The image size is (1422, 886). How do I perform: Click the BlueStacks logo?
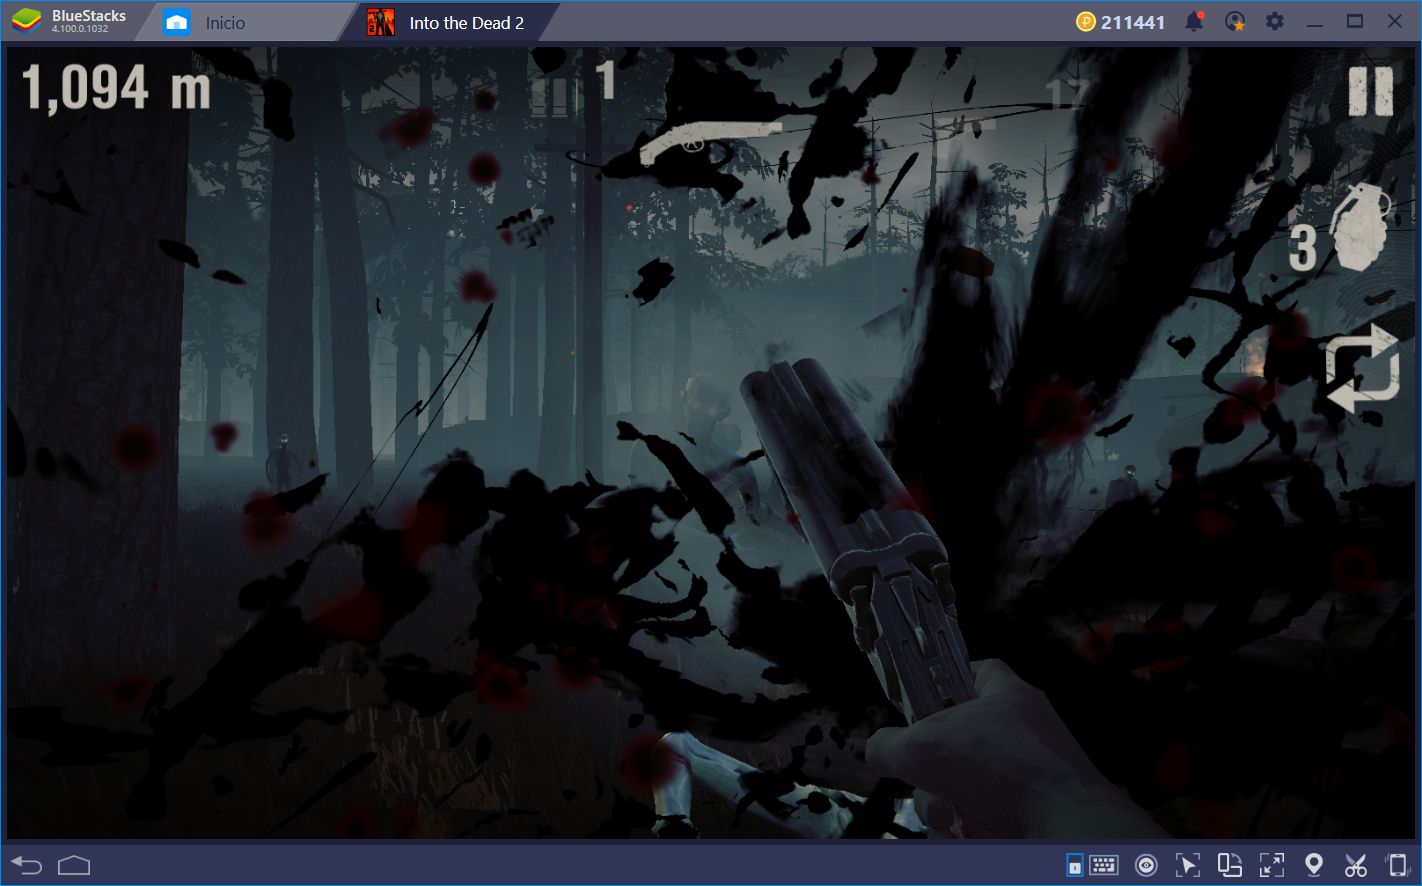click(27, 21)
